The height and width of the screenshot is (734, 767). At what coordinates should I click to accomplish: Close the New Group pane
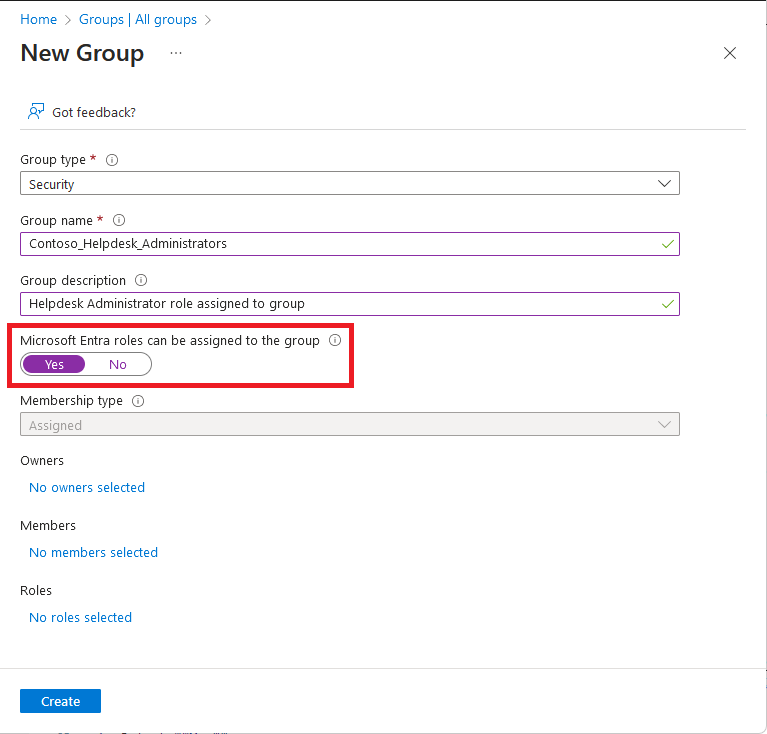click(x=729, y=53)
